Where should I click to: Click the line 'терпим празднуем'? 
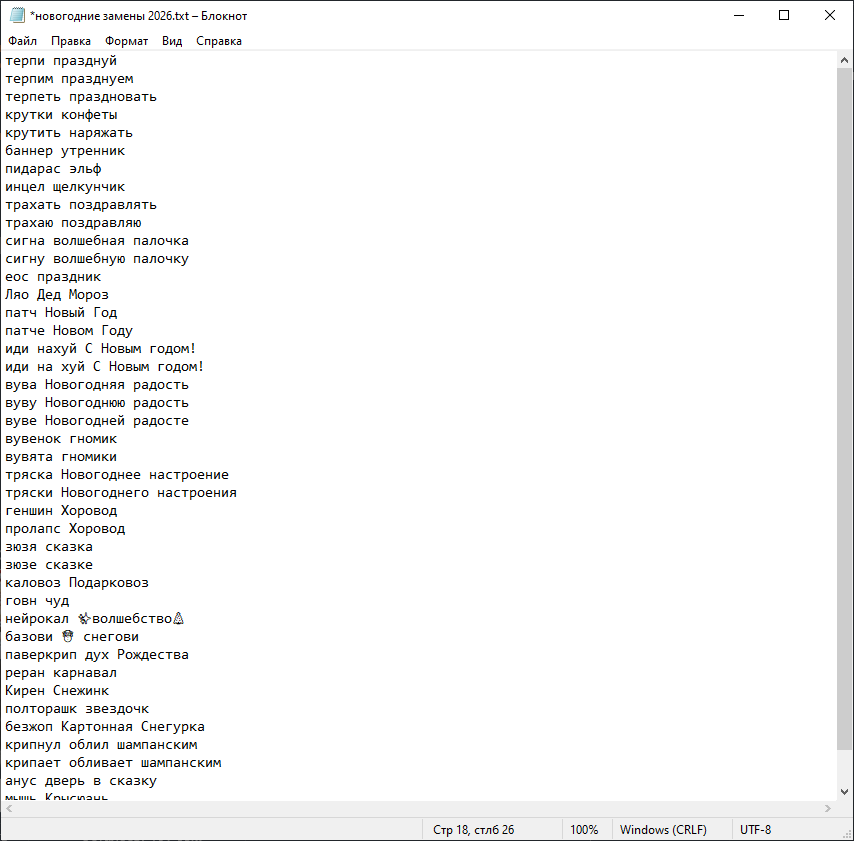pos(69,79)
